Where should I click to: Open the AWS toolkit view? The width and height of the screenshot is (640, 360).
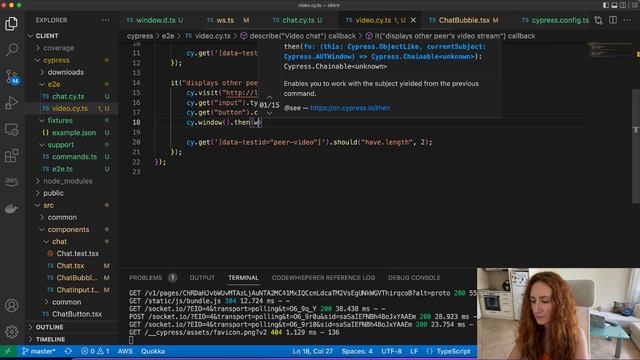(11, 181)
